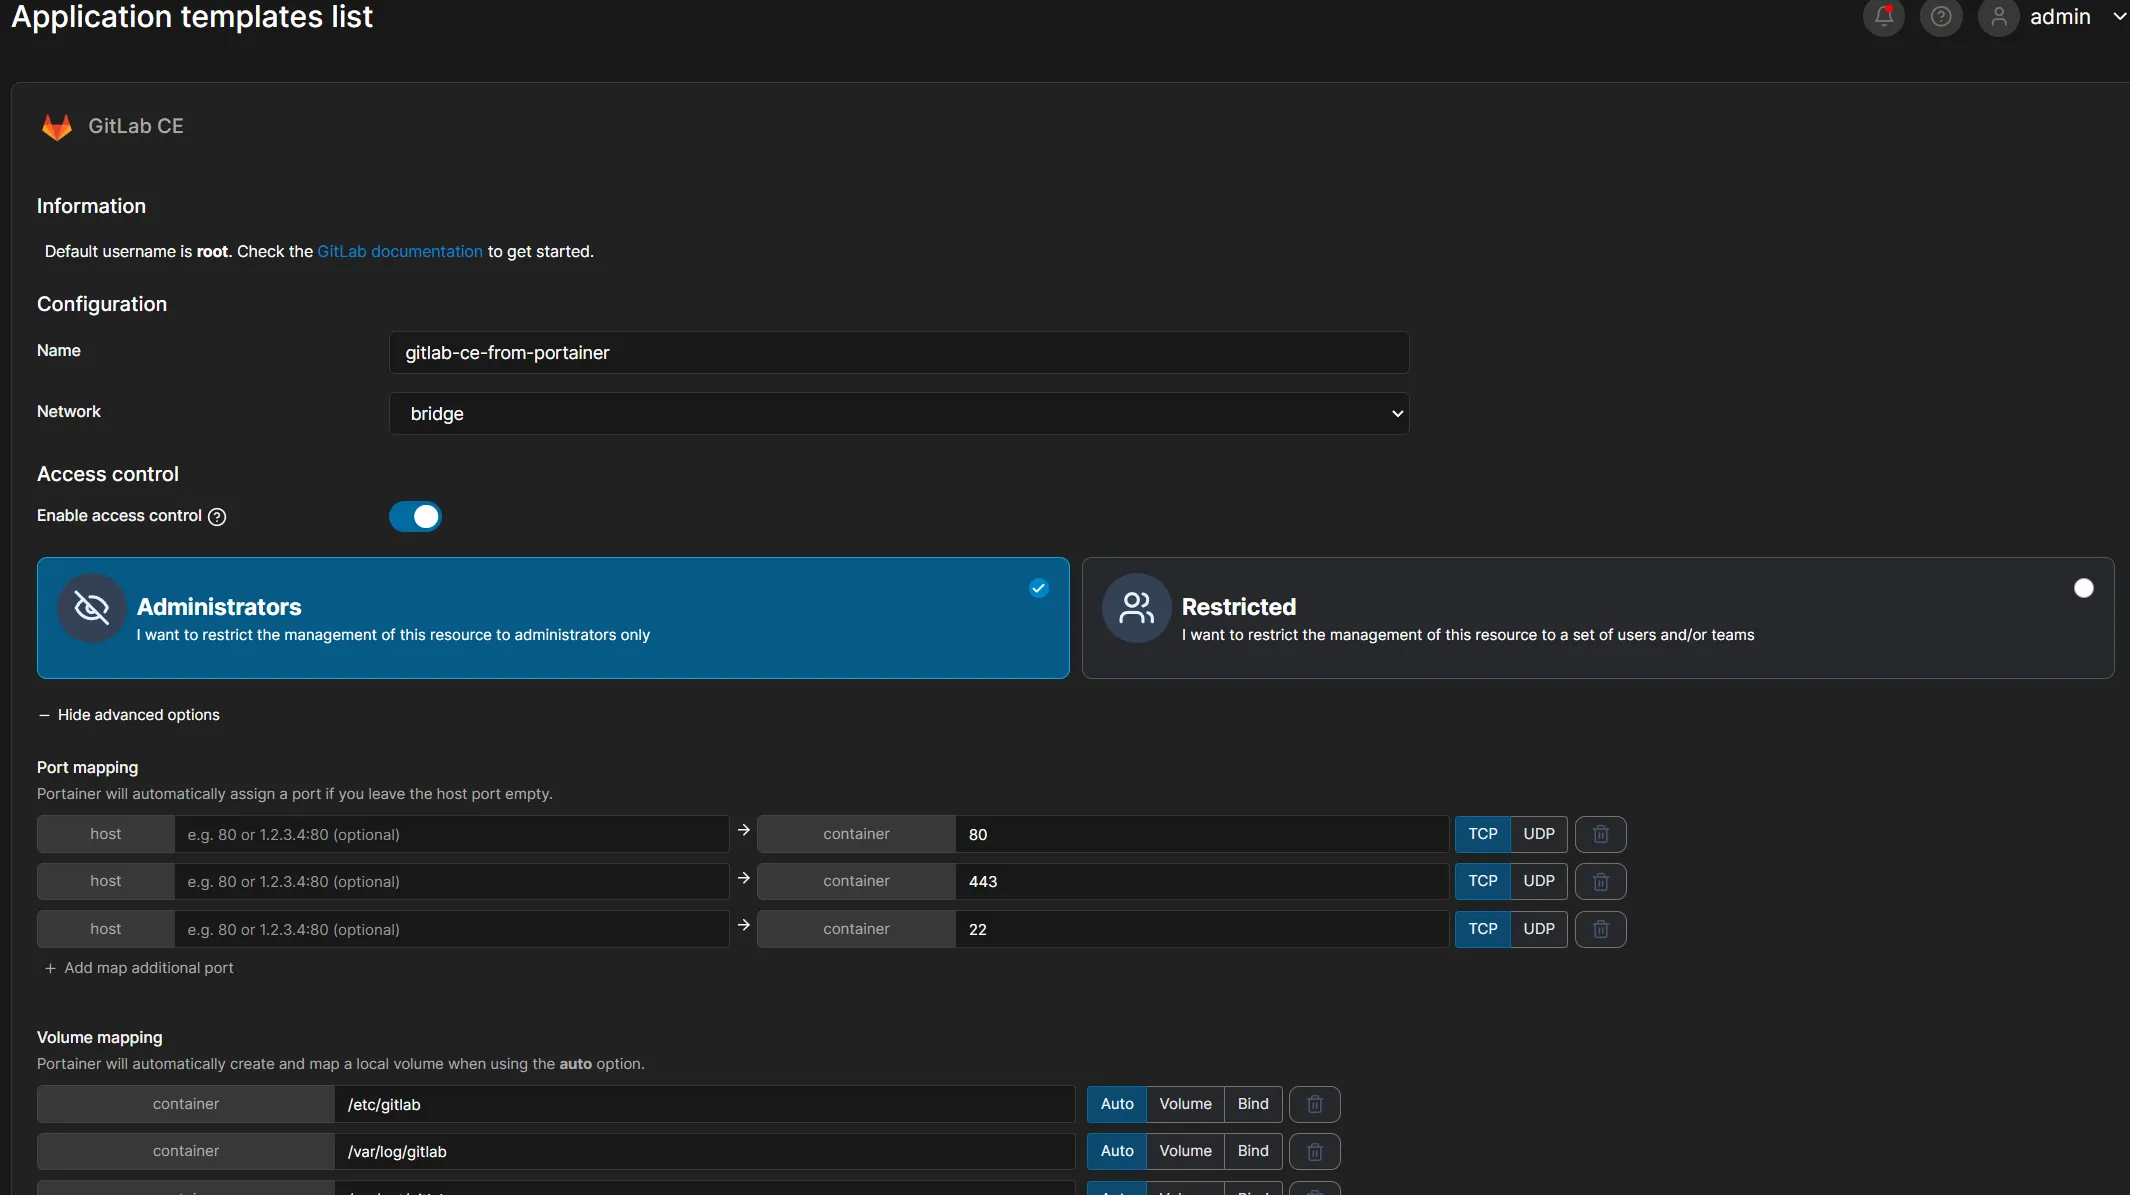Click the access control help tooltip icon
2130x1195 pixels.
(x=217, y=516)
